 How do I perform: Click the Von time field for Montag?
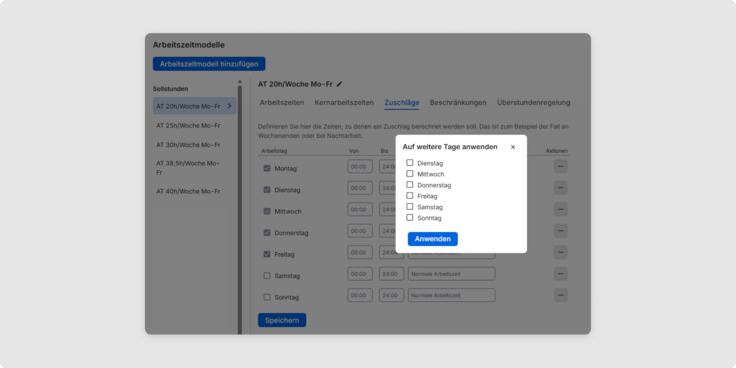click(x=360, y=166)
